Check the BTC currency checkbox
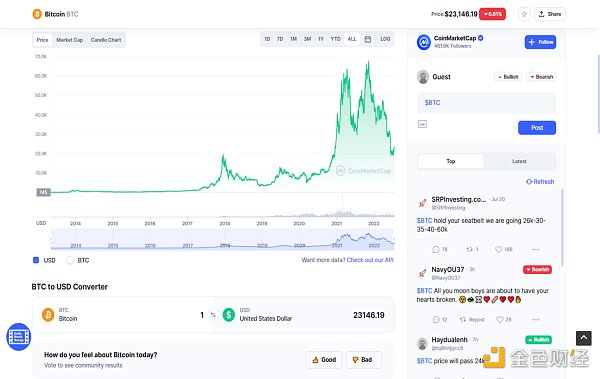 coord(70,260)
